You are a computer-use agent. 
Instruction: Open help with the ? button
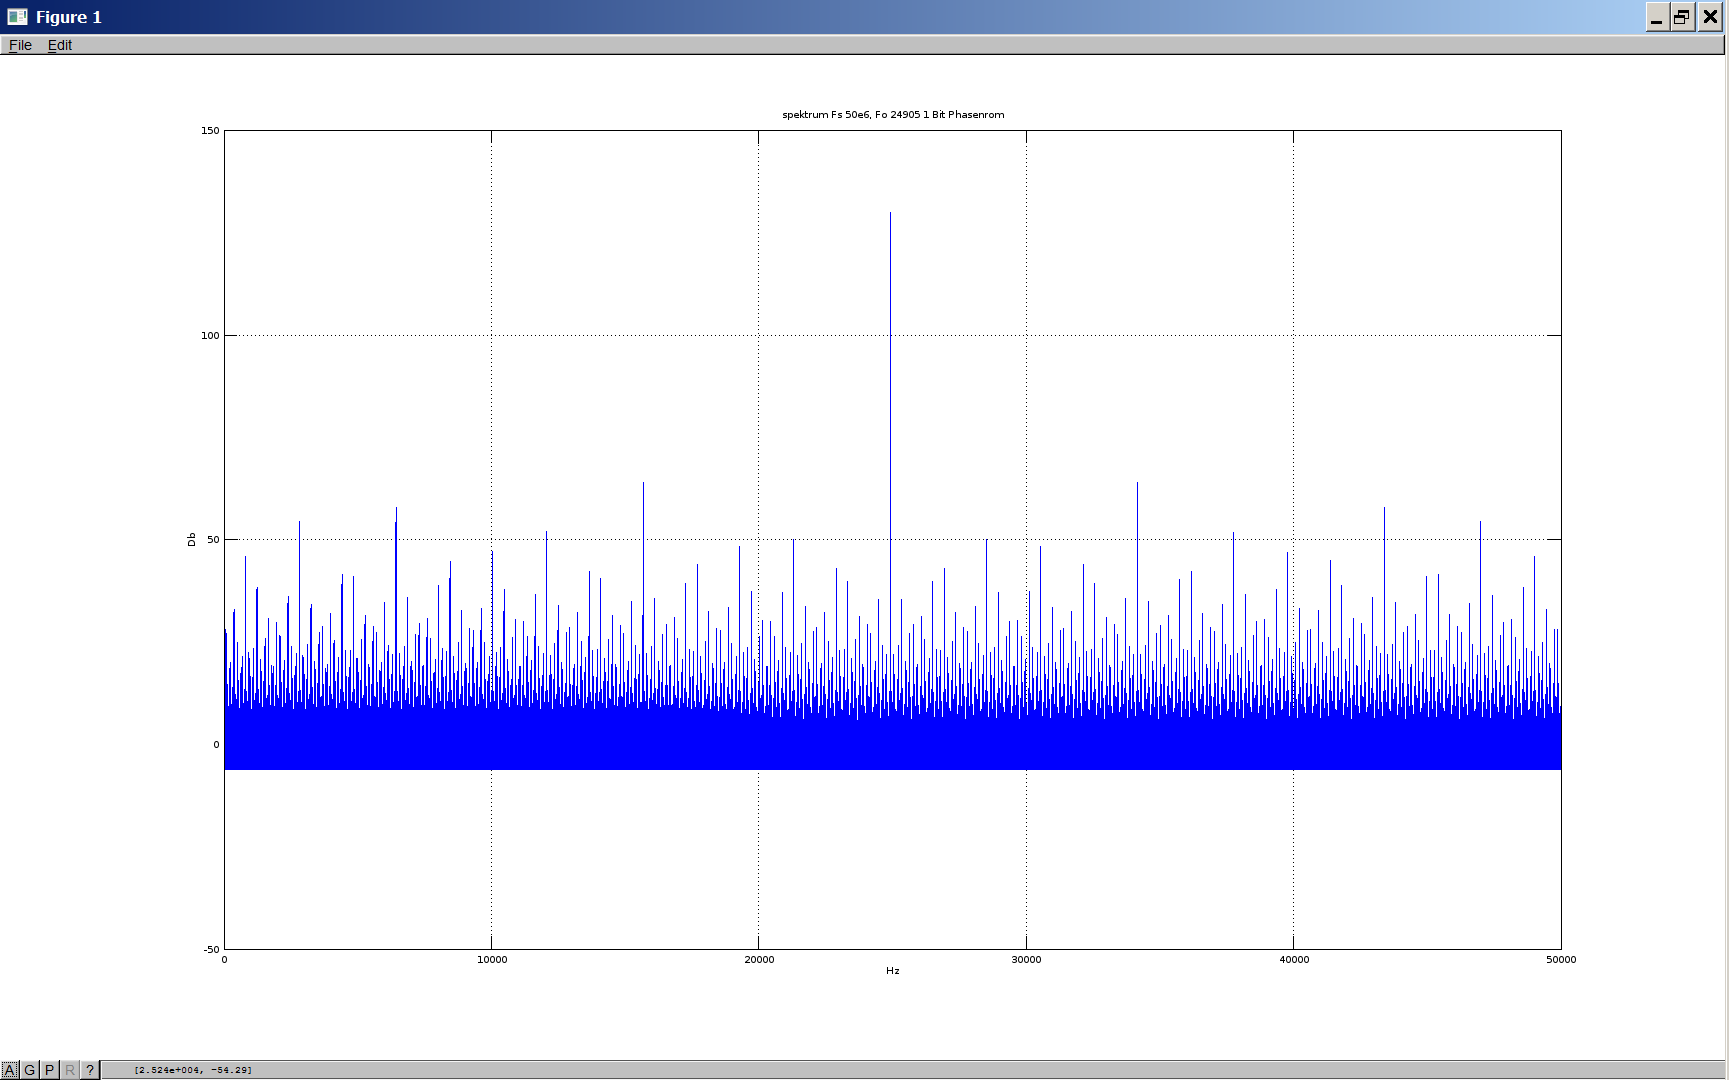coord(90,1070)
